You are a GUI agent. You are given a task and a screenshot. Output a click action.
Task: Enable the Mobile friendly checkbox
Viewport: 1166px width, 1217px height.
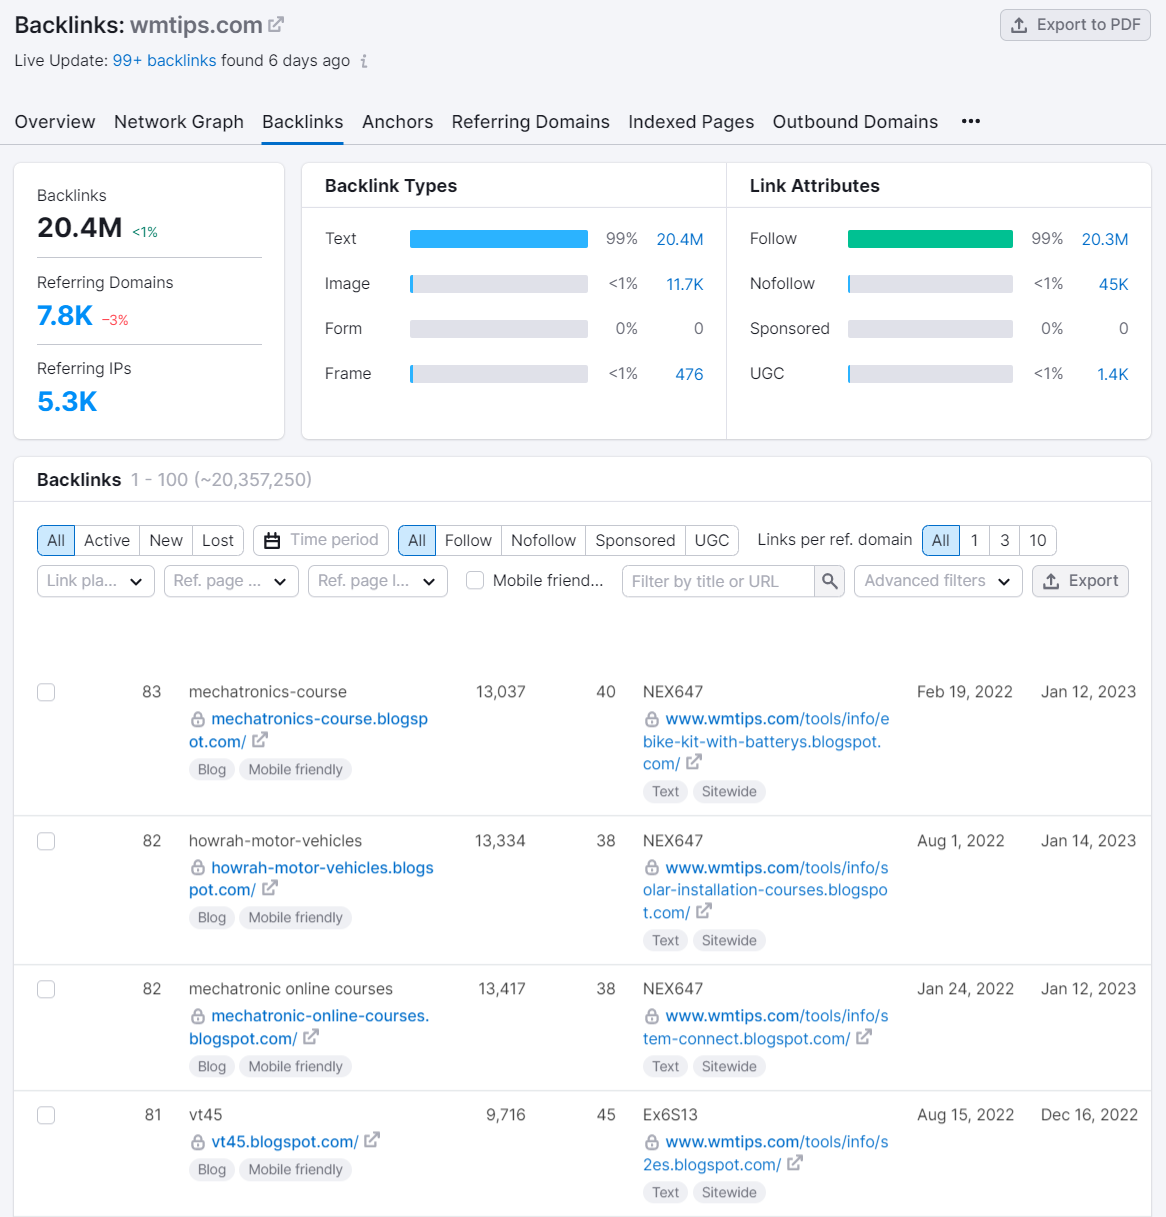tap(474, 580)
